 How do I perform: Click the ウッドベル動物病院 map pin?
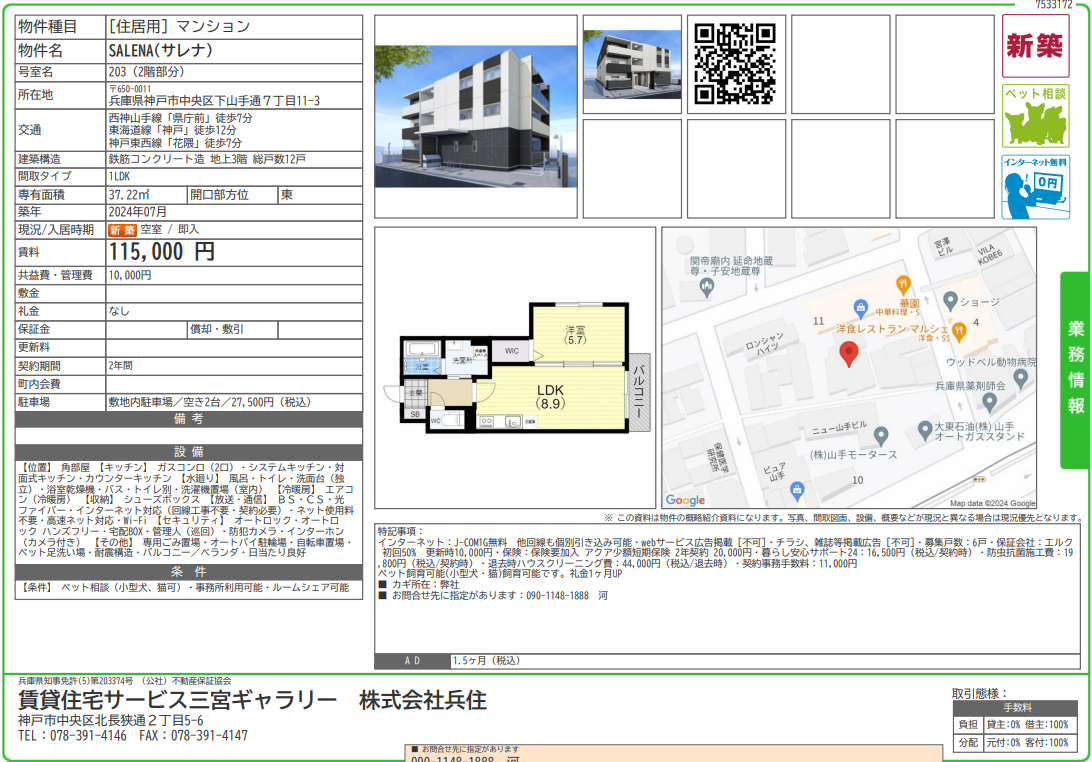click(1020, 378)
